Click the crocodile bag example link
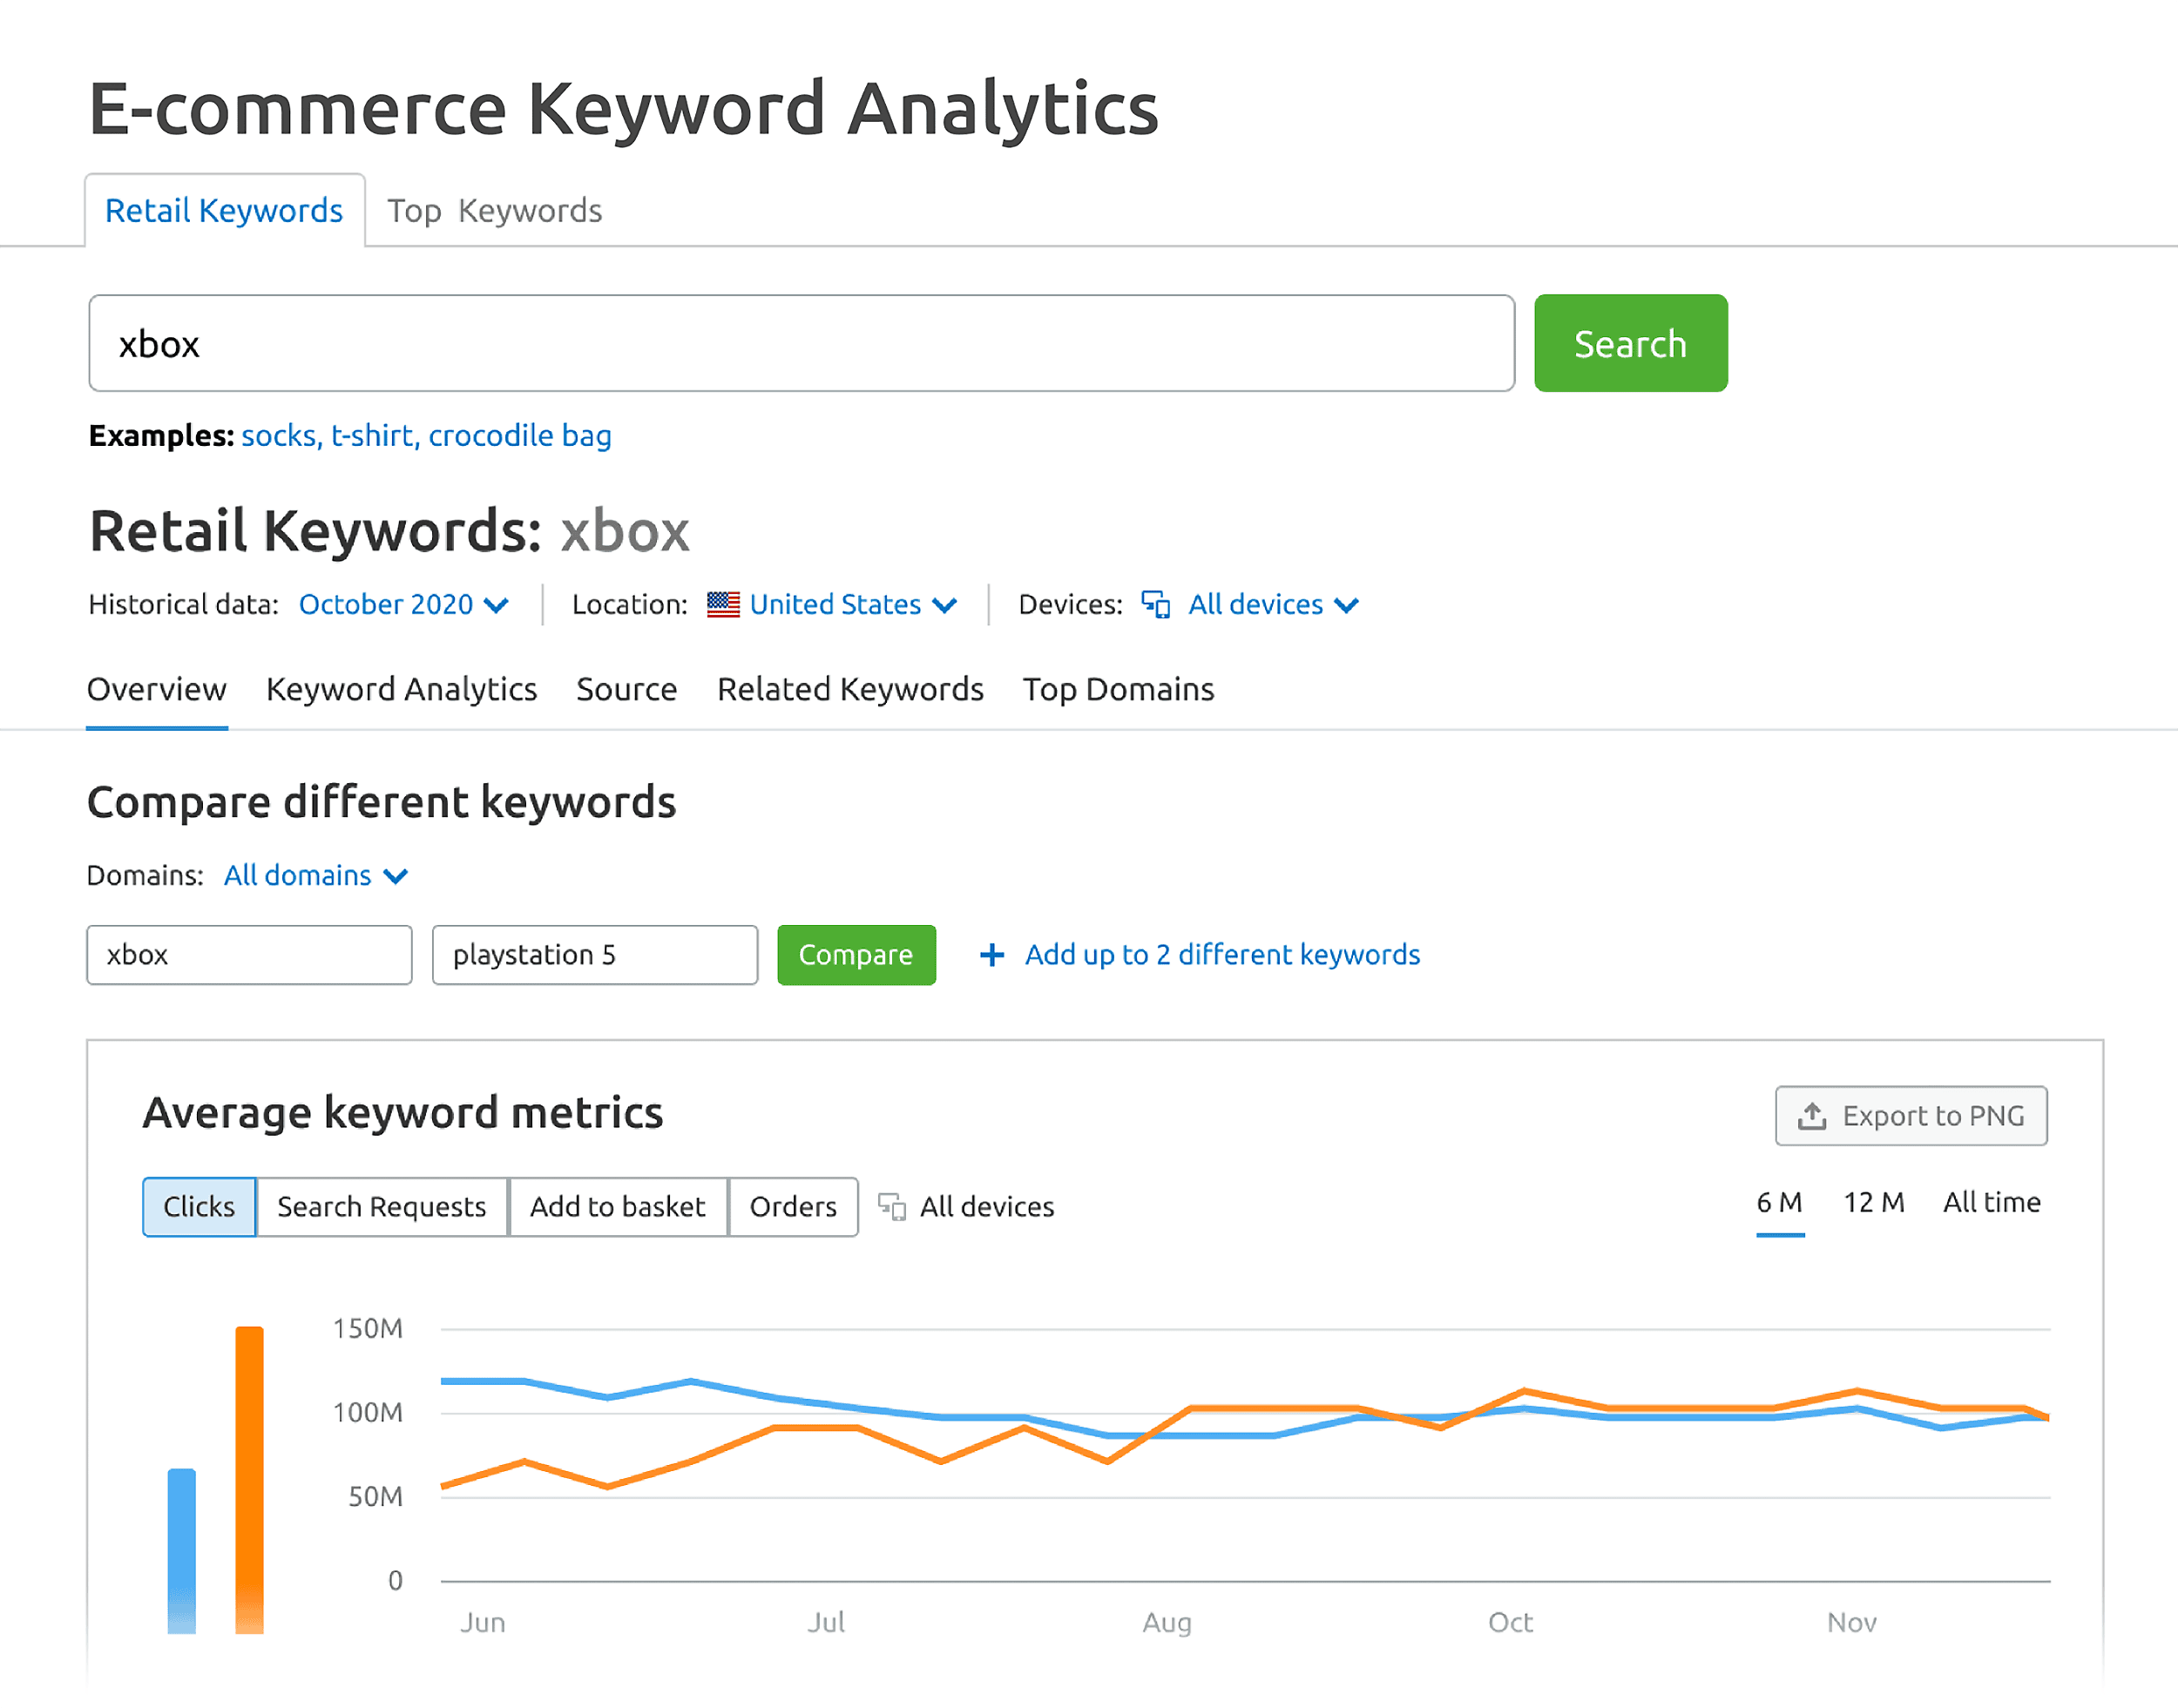The height and width of the screenshot is (1708, 2178). [x=520, y=436]
